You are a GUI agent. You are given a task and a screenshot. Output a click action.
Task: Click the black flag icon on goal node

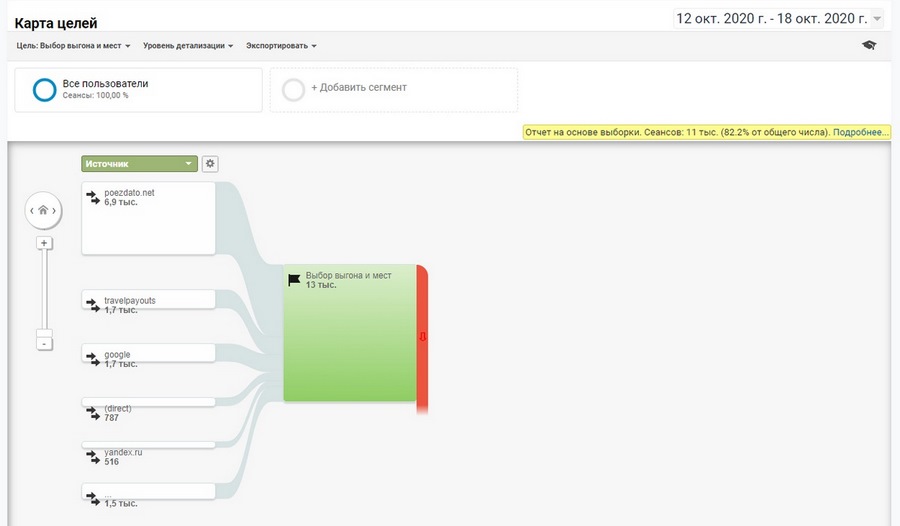tap(294, 280)
